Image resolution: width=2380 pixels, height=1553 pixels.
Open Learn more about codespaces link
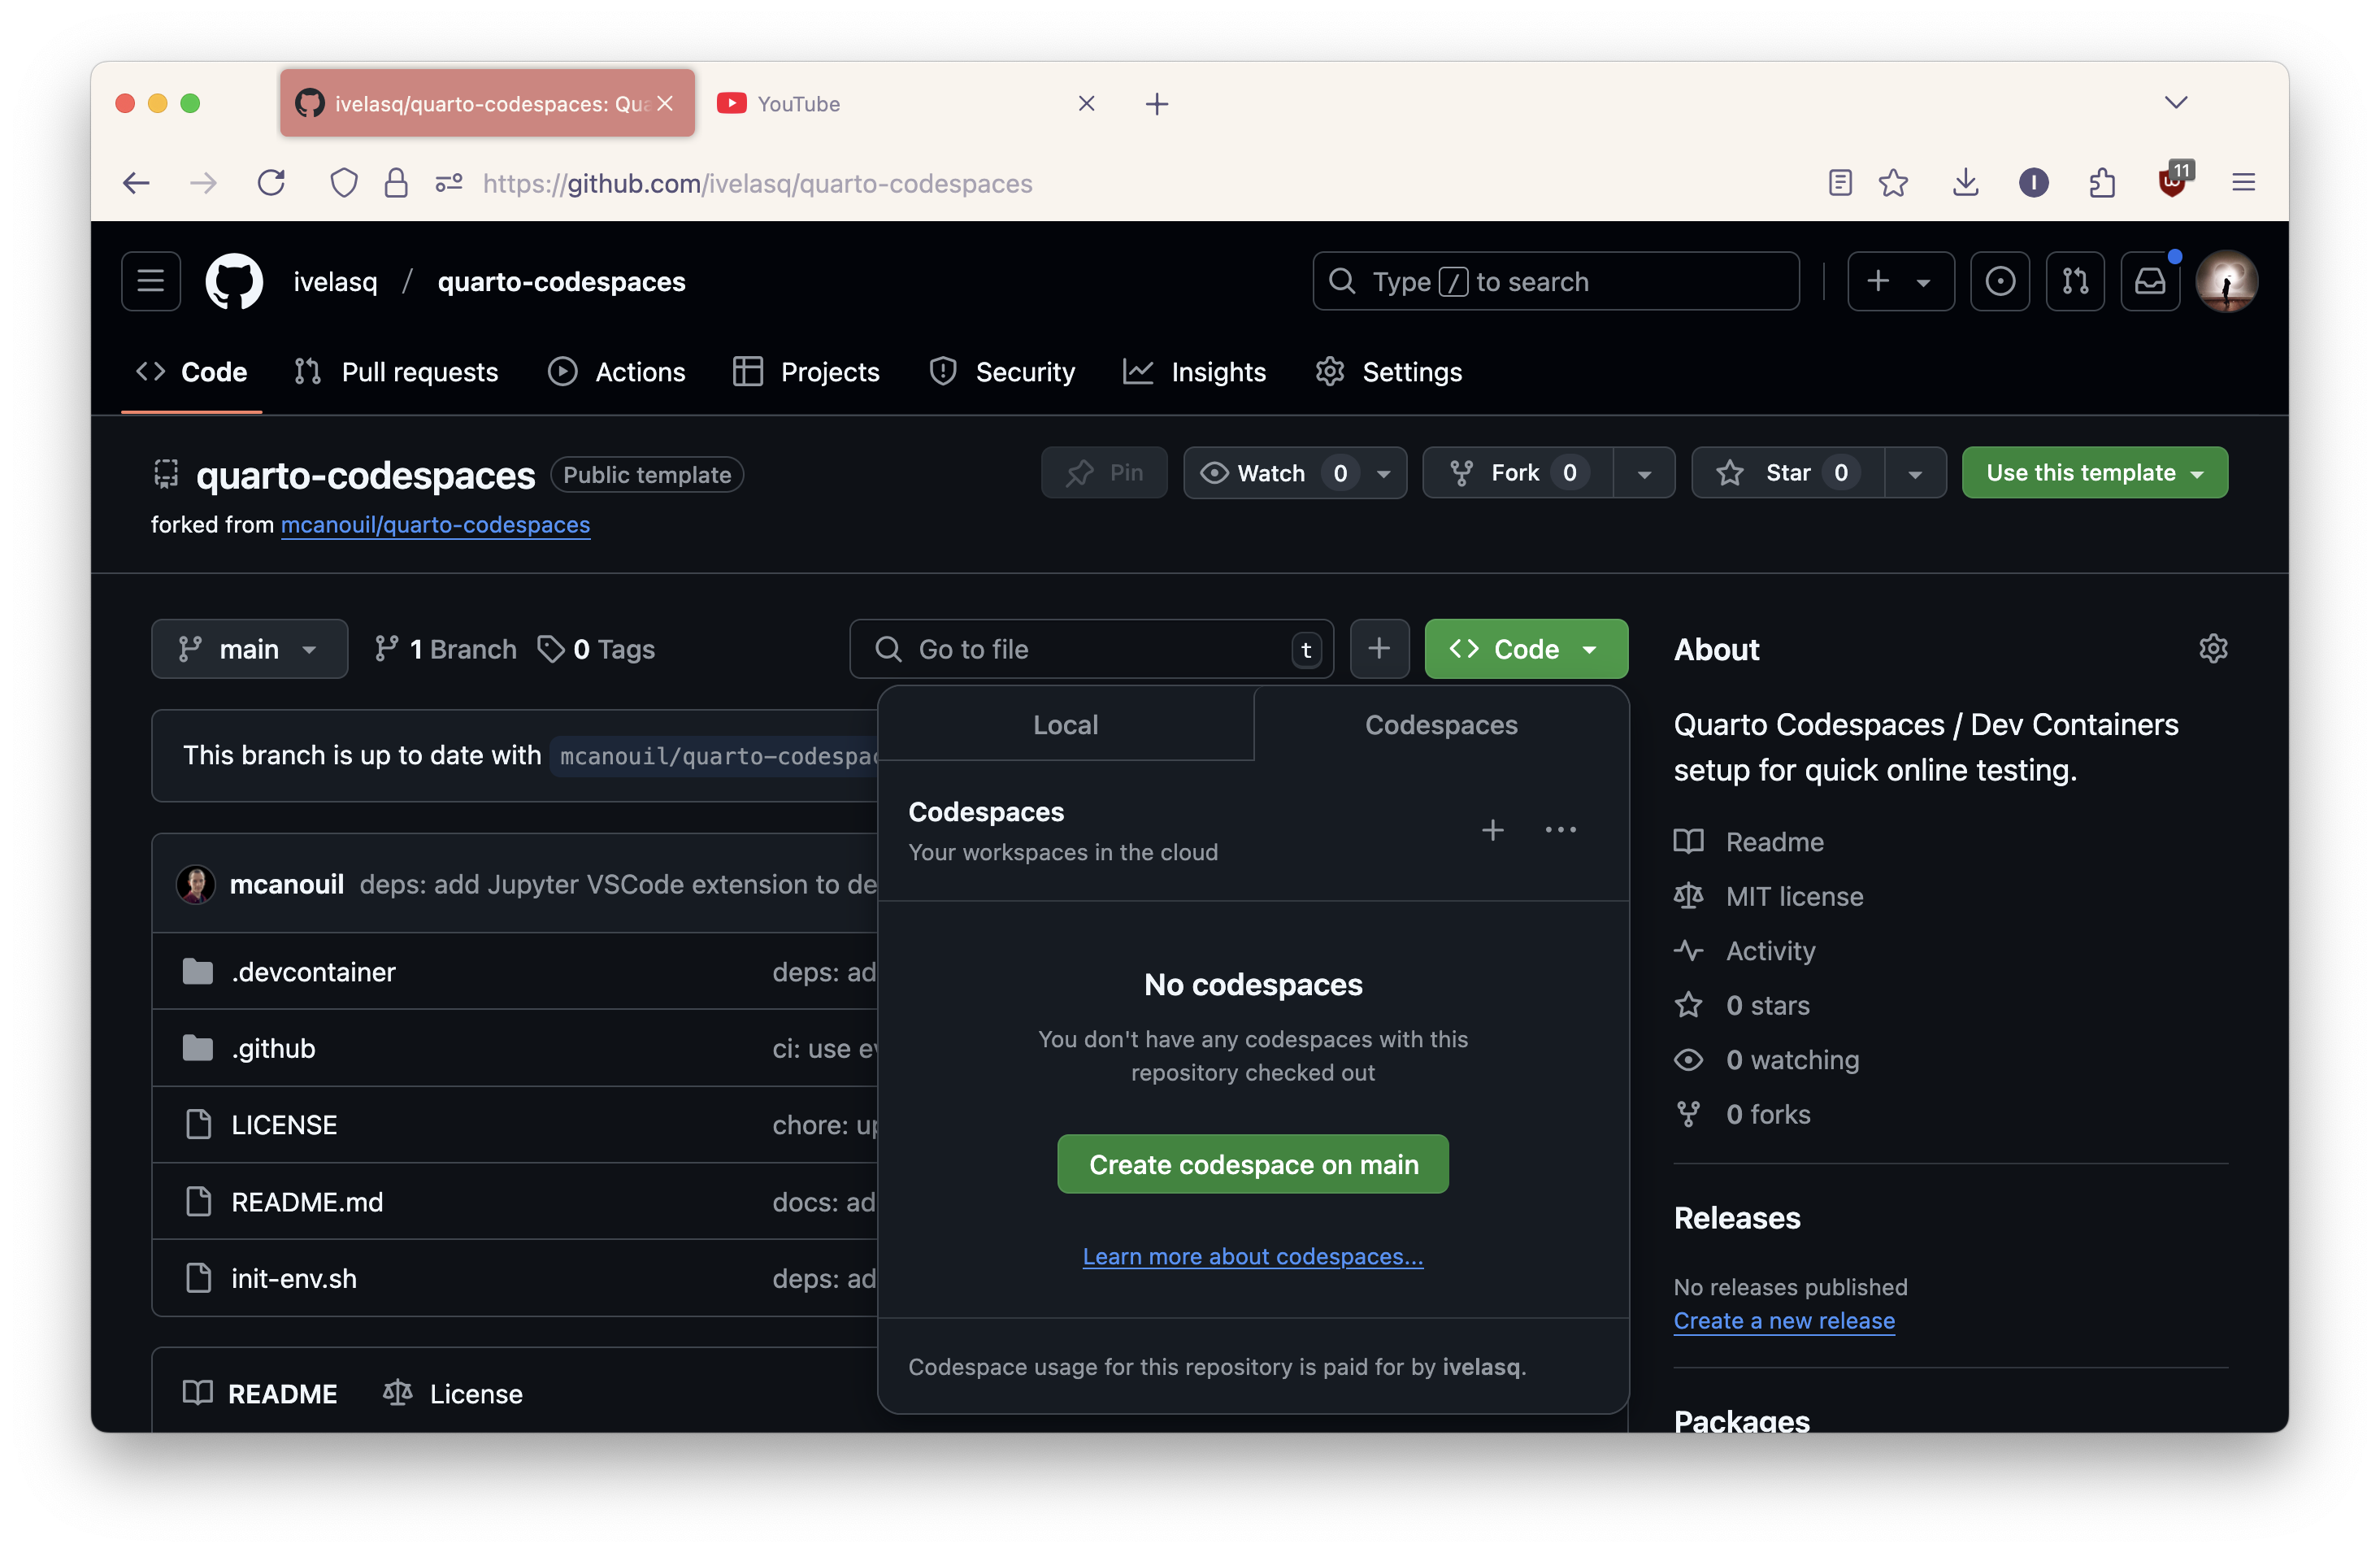(x=1252, y=1256)
